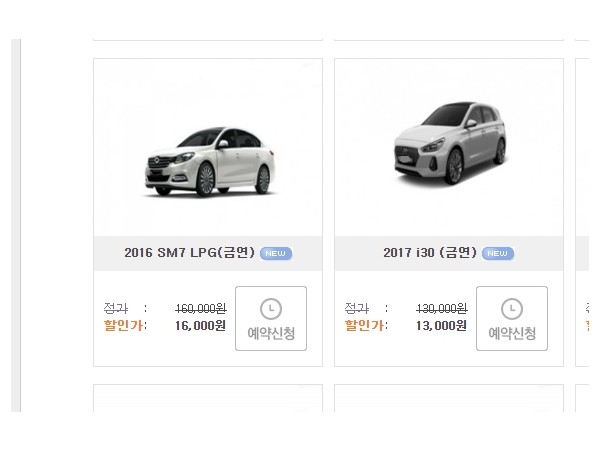This screenshot has height=450, width=600.
Task: Click the clock icon in SM7 reservation button
Action: coord(271,309)
